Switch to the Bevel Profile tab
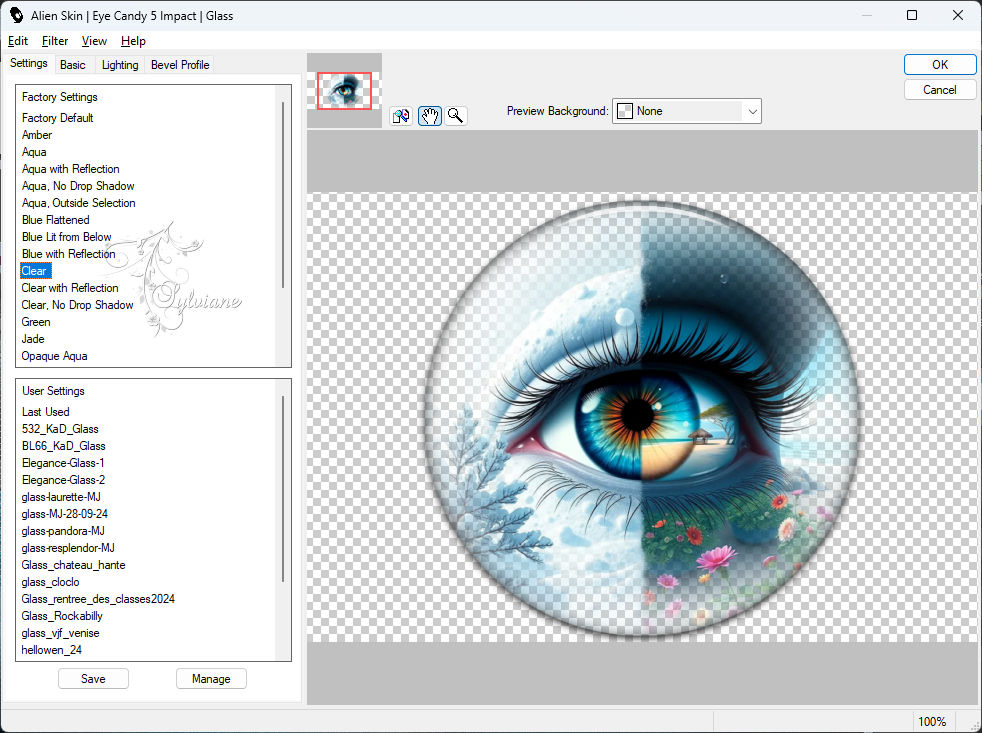Screen dimensions: 982x733 pos(180,65)
